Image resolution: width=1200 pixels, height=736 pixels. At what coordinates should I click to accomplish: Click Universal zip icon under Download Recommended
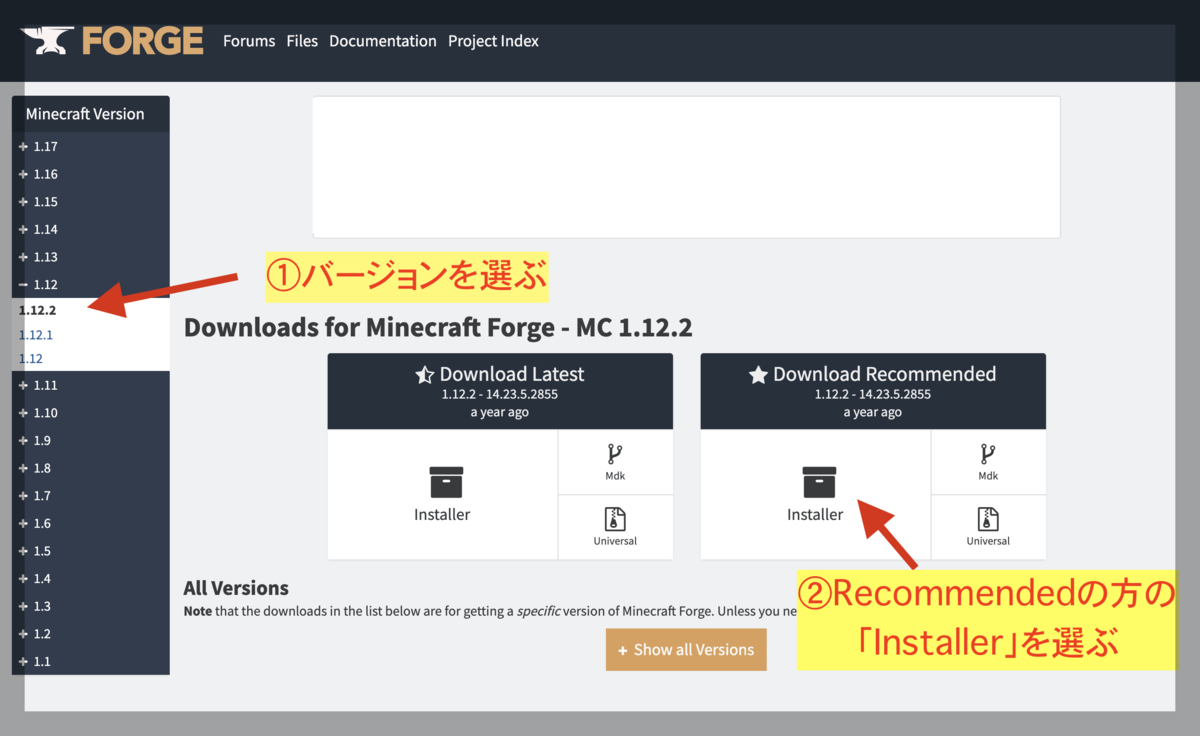pyautogui.click(x=988, y=519)
